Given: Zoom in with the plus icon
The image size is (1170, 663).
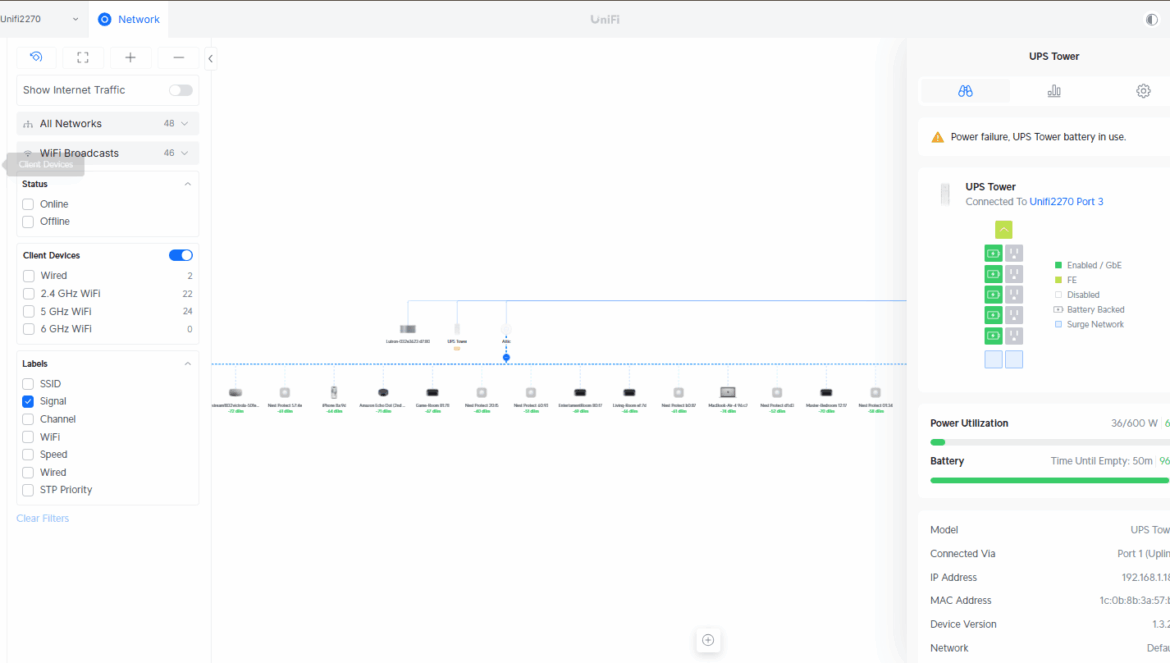Looking at the screenshot, I should point(130,58).
